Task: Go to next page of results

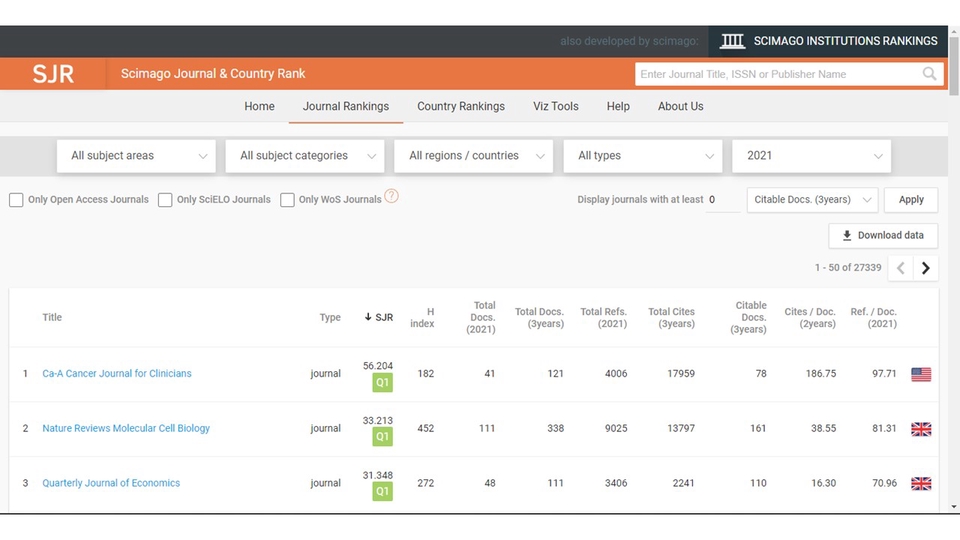Action: (926, 268)
